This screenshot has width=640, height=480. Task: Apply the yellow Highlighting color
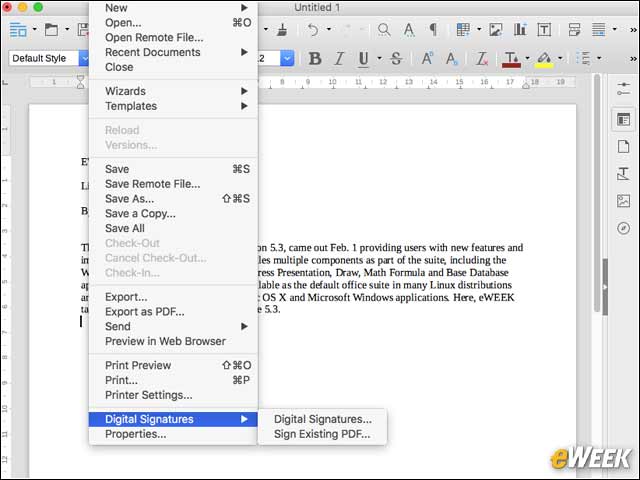[x=544, y=59]
